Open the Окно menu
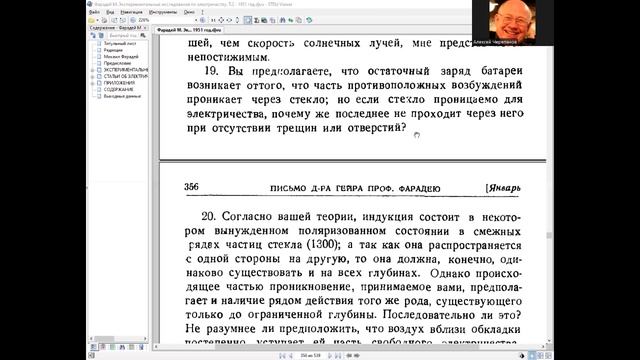640x360 pixels. [189, 12]
